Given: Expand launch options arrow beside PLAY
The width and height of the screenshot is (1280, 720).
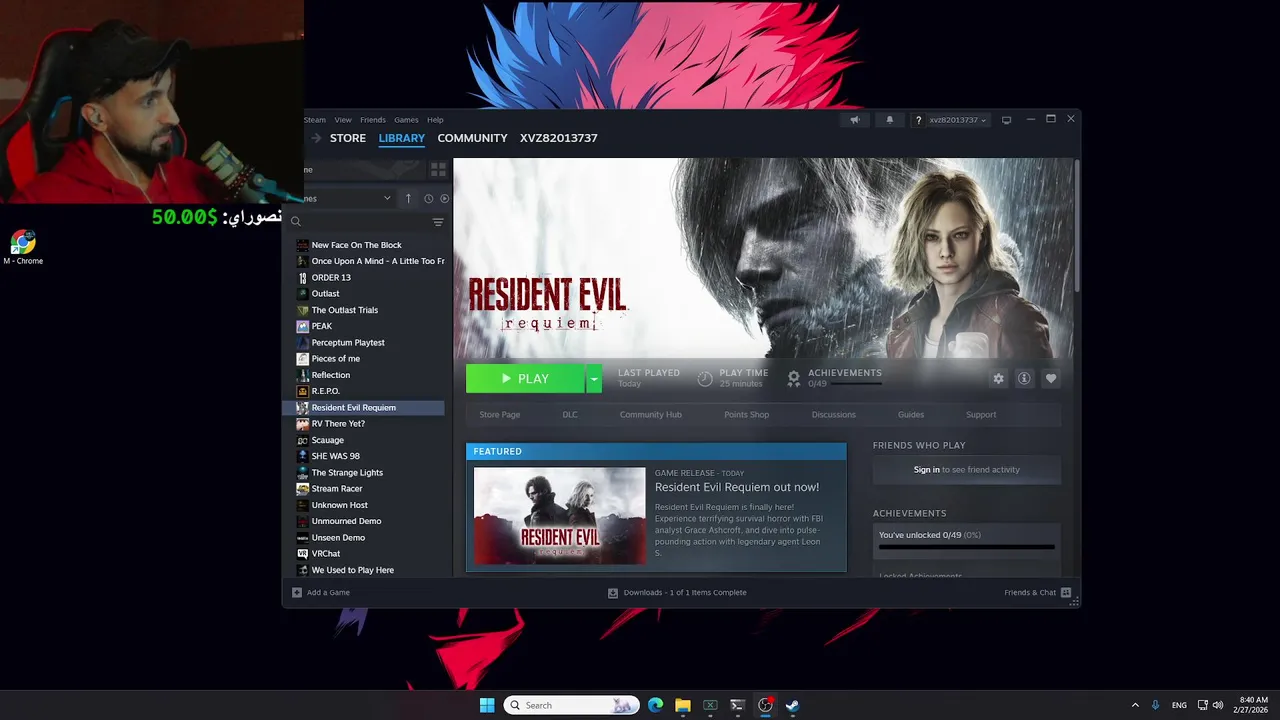Looking at the screenshot, I should (594, 378).
